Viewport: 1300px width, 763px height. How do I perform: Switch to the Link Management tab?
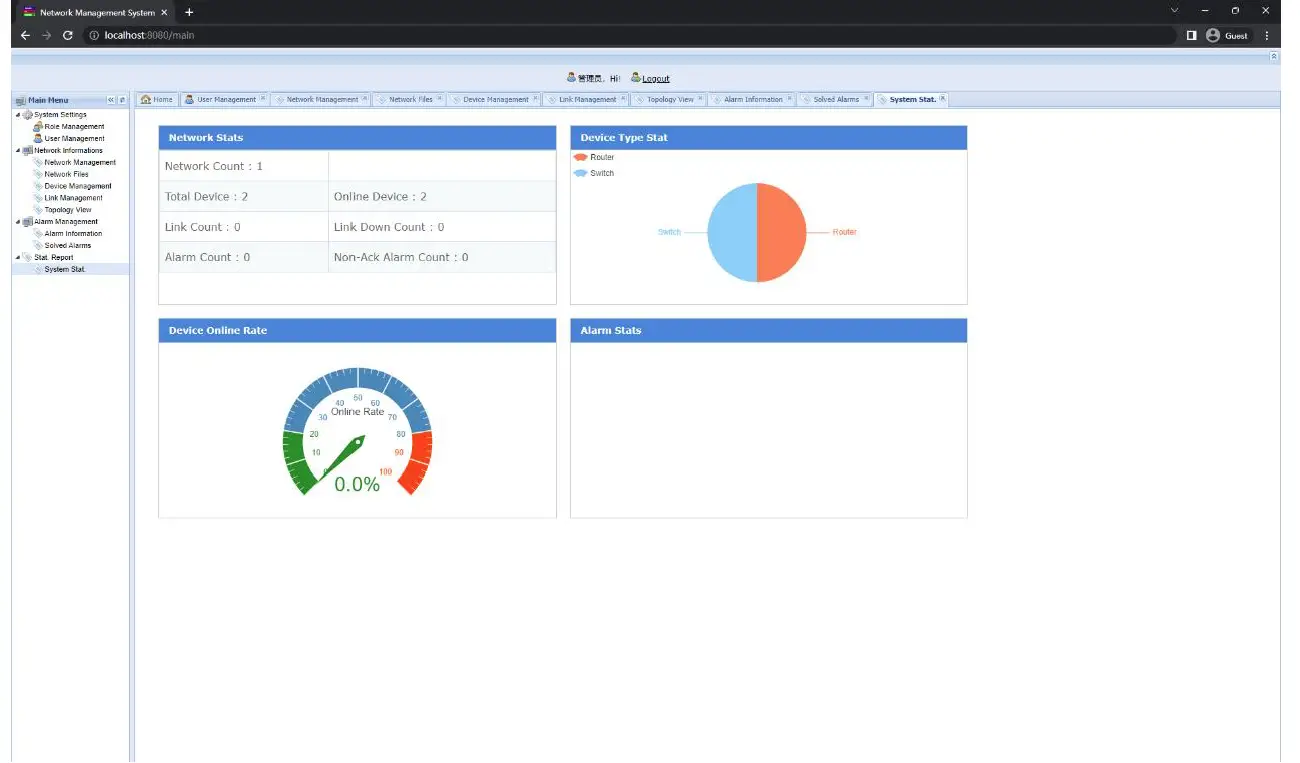click(x=586, y=99)
